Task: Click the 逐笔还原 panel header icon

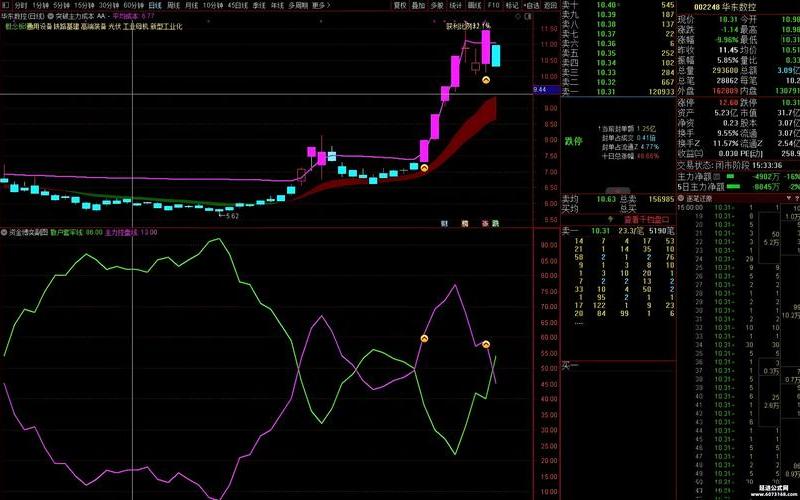Action: coord(679,198)
